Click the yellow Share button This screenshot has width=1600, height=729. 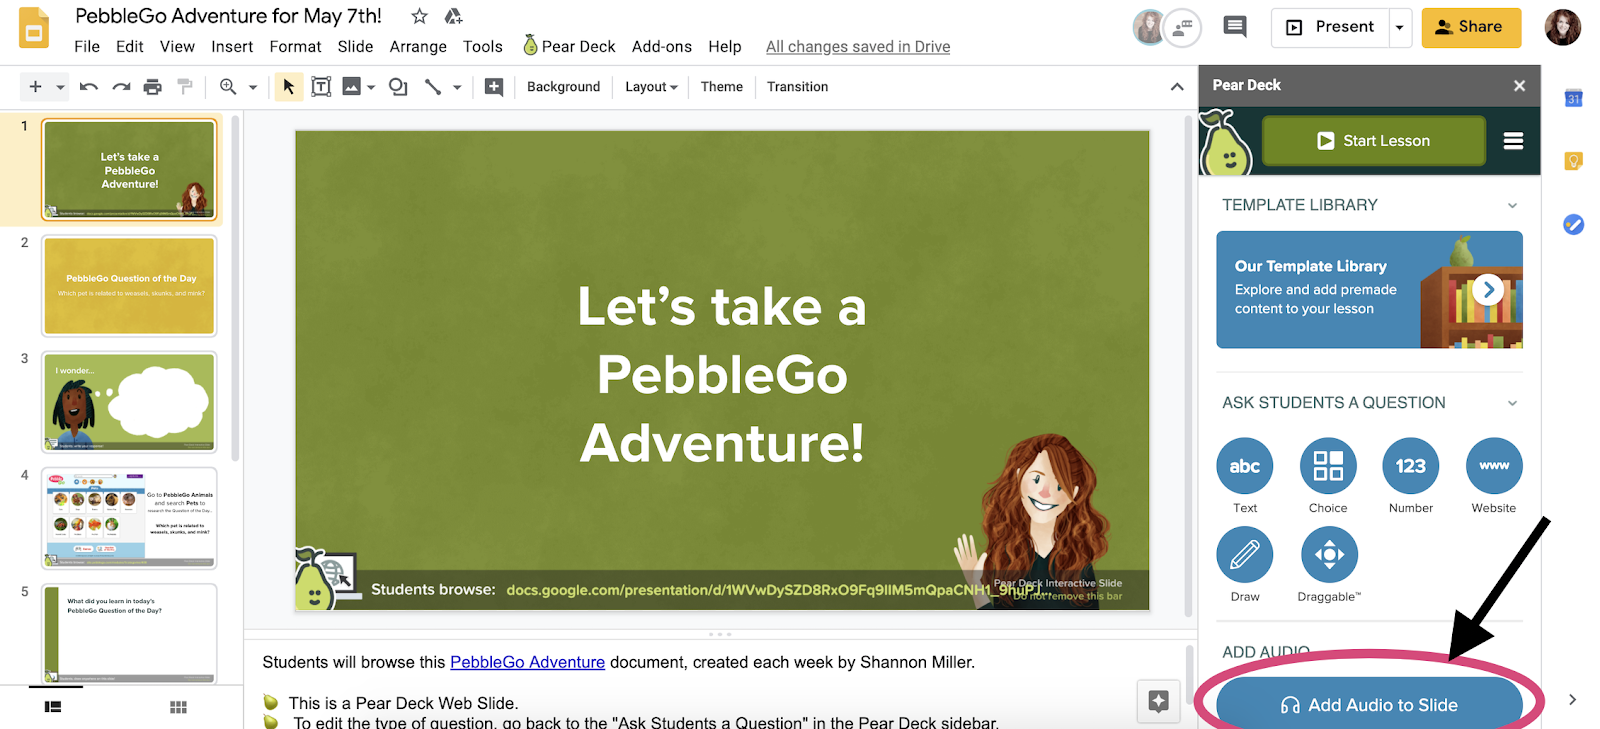(x=1471, y=27)
